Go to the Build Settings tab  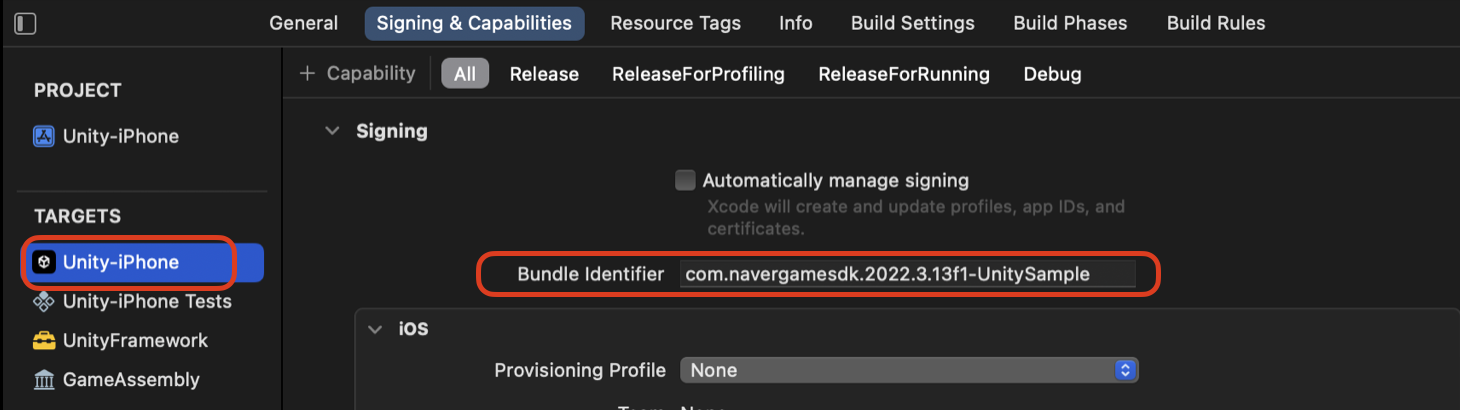913,23
